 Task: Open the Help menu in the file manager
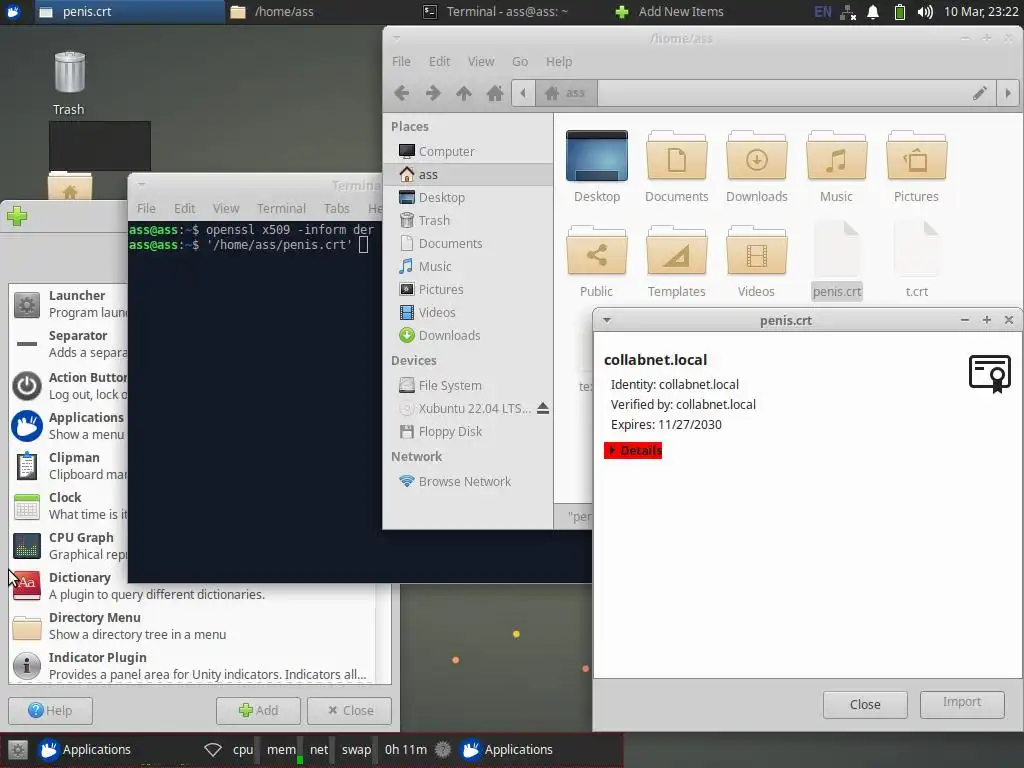559,61
